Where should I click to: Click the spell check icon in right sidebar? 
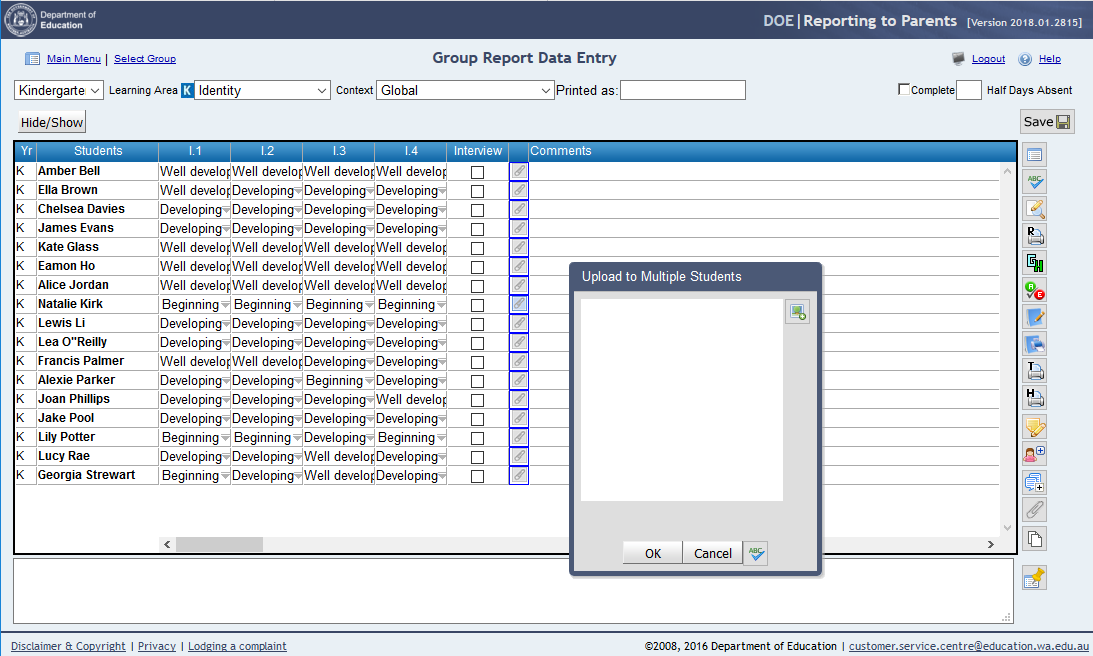point(1035,182)
